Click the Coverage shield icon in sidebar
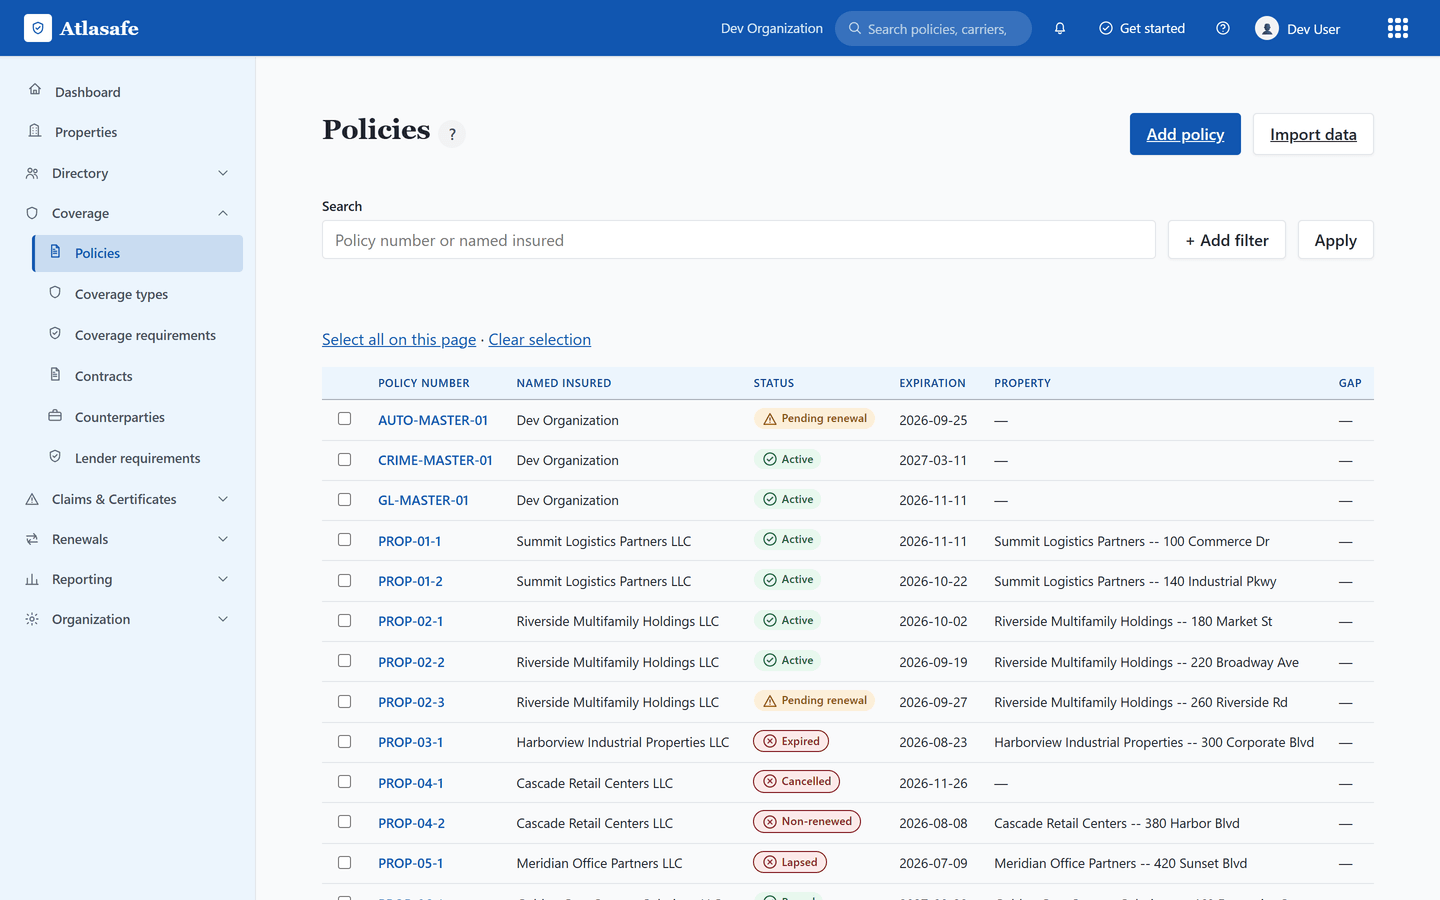 32,213
